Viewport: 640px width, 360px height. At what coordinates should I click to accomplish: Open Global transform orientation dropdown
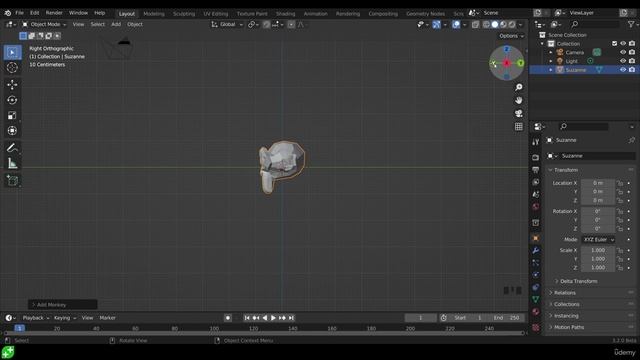coord(227,24)
